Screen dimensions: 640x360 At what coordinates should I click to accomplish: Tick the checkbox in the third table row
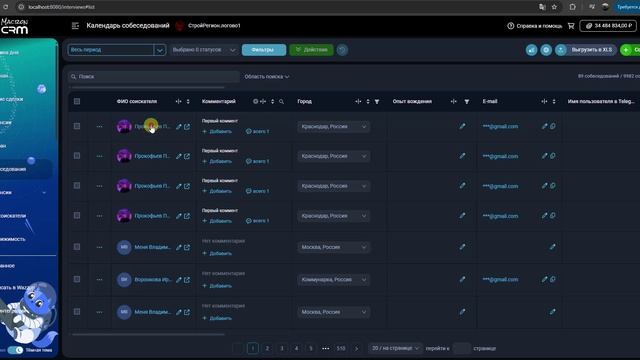(77, 186)
